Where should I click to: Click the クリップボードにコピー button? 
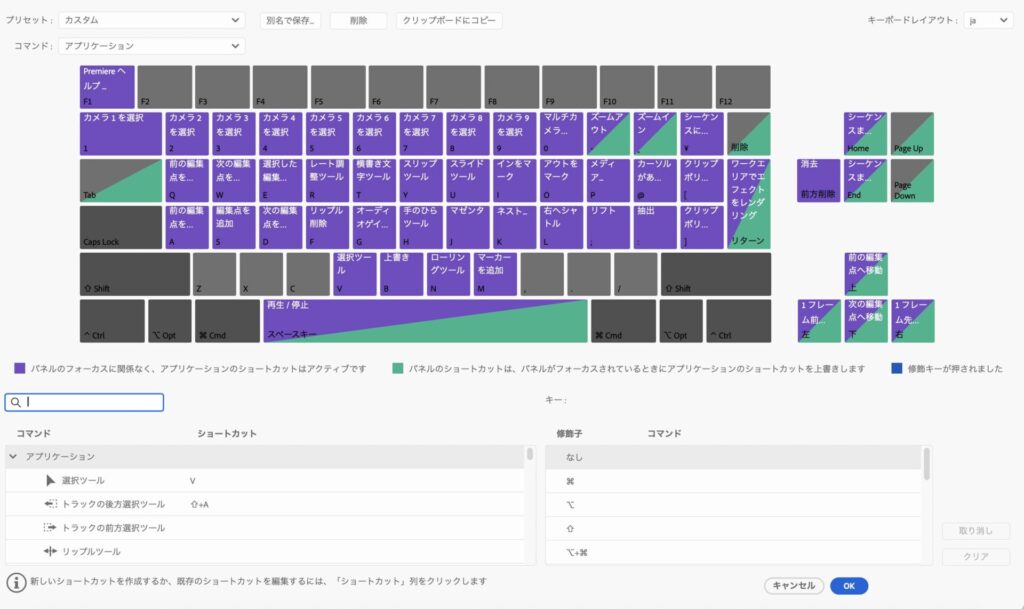pos(449,20)
